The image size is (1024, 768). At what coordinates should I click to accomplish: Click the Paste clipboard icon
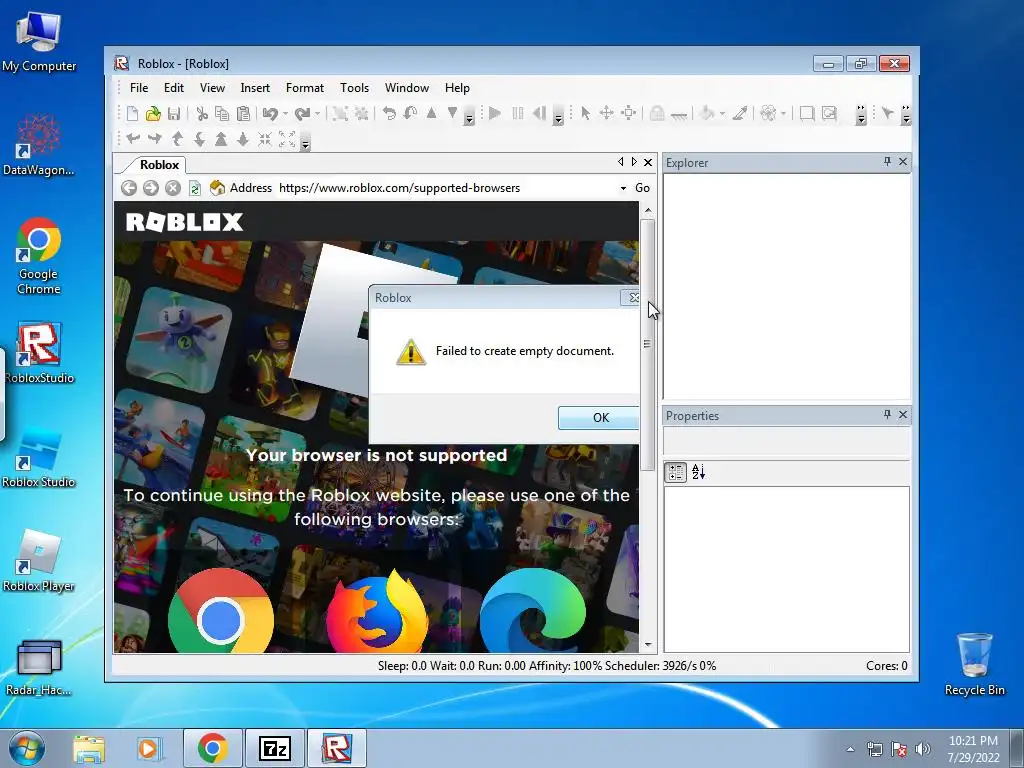(x=243, y=114)
